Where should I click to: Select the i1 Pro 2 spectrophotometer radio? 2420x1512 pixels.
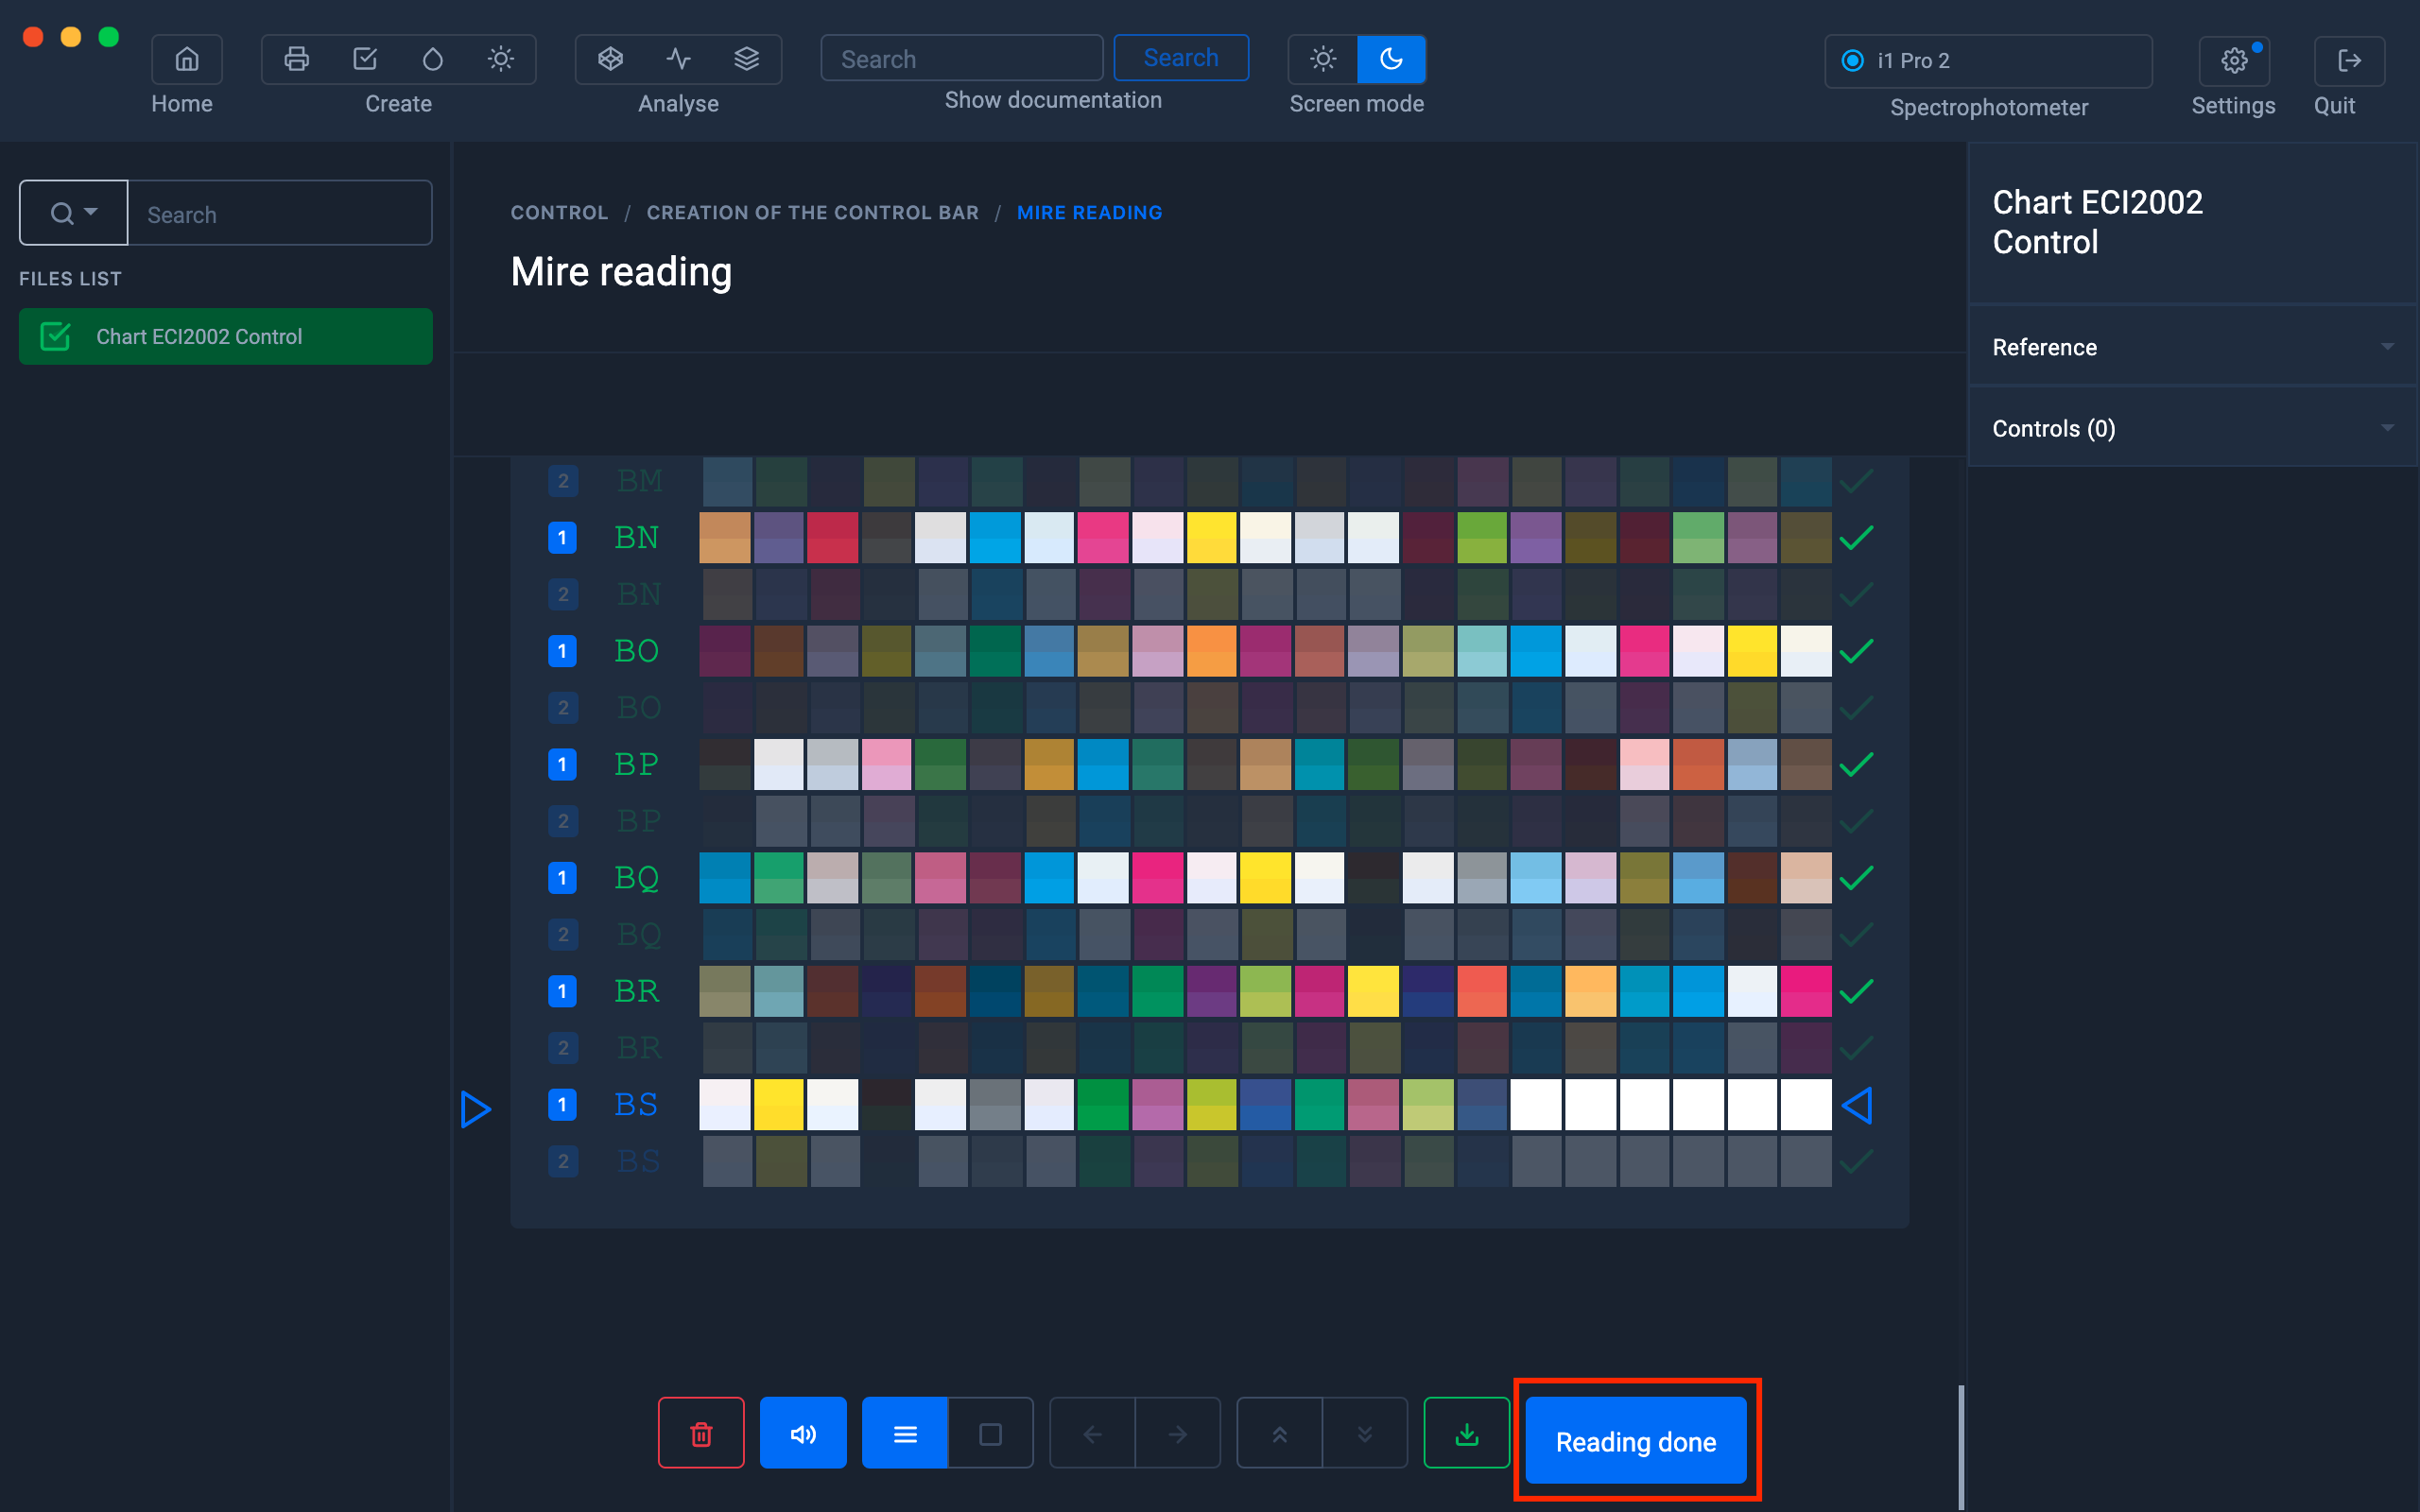[1852, 61]
